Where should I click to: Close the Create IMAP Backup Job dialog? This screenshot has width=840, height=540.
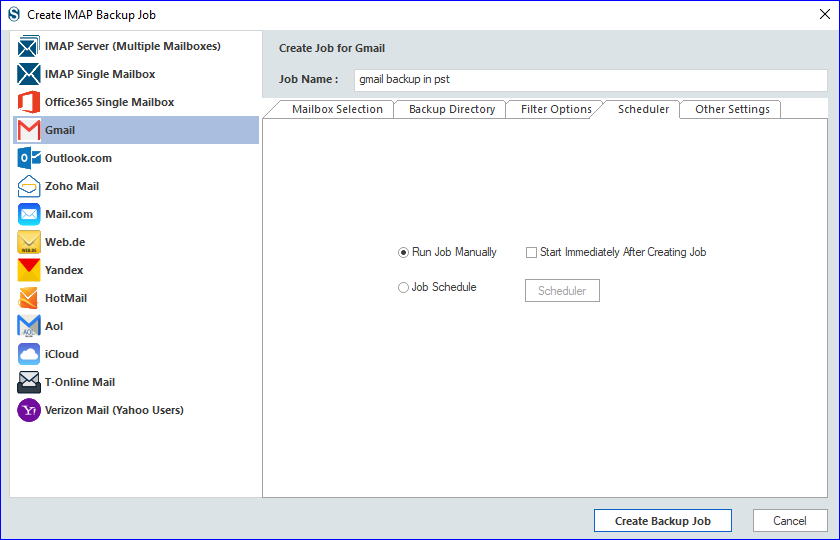tap(825, 14)
